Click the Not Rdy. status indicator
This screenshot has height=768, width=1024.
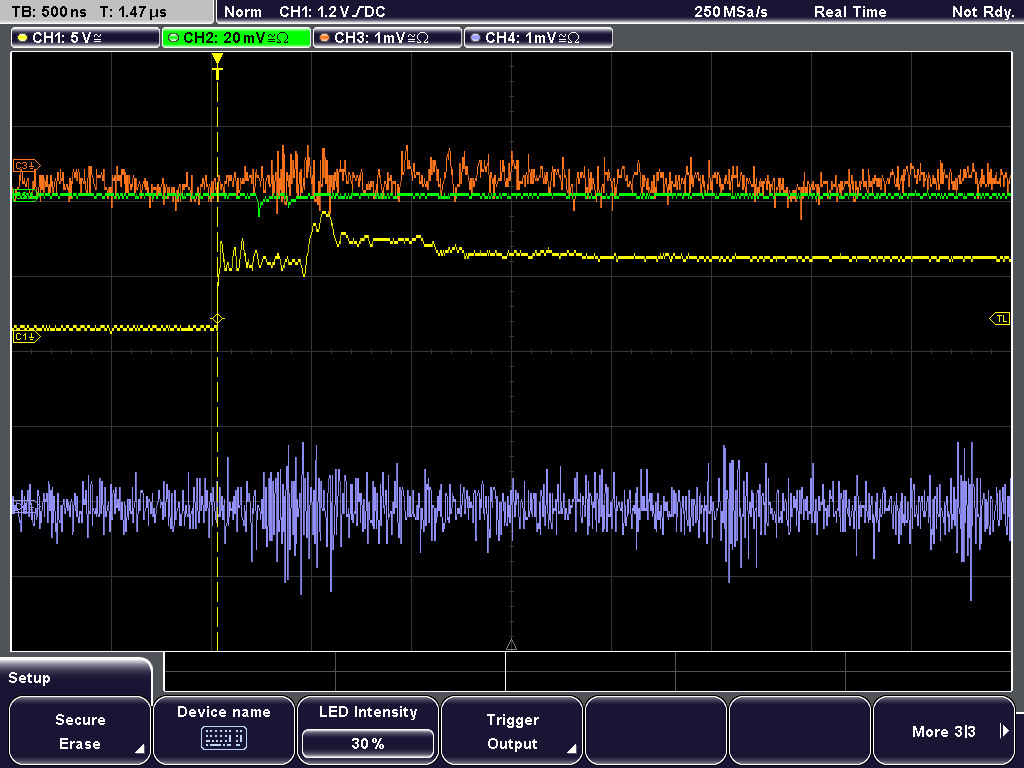984,12
